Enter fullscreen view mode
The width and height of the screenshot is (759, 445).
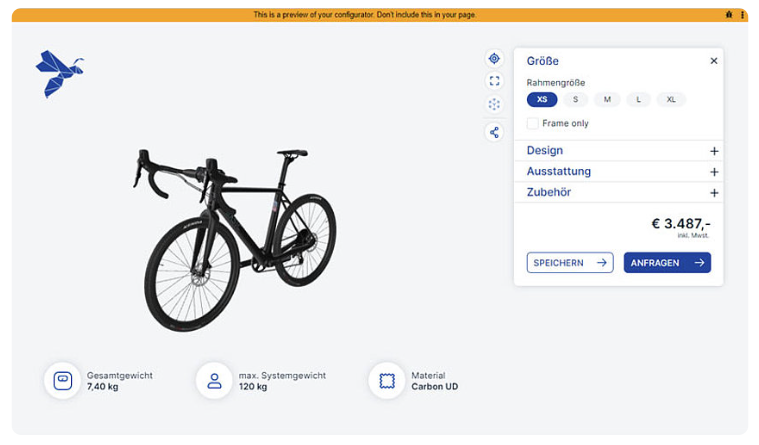pyautogui.click(x=494, y=81)
